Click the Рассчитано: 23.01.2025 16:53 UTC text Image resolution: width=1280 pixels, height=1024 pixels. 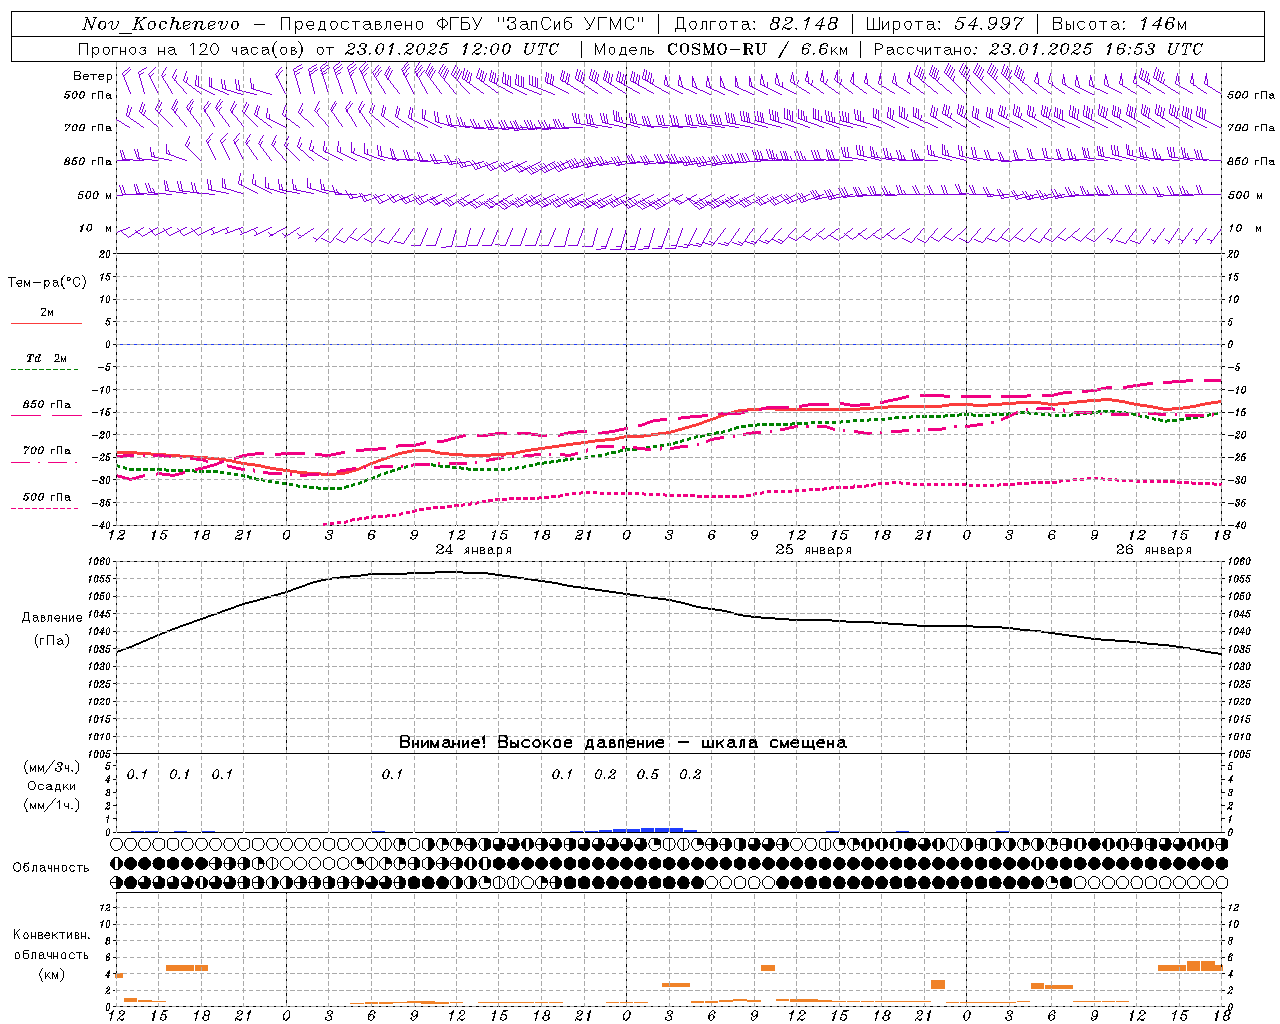pos(1038,49)
